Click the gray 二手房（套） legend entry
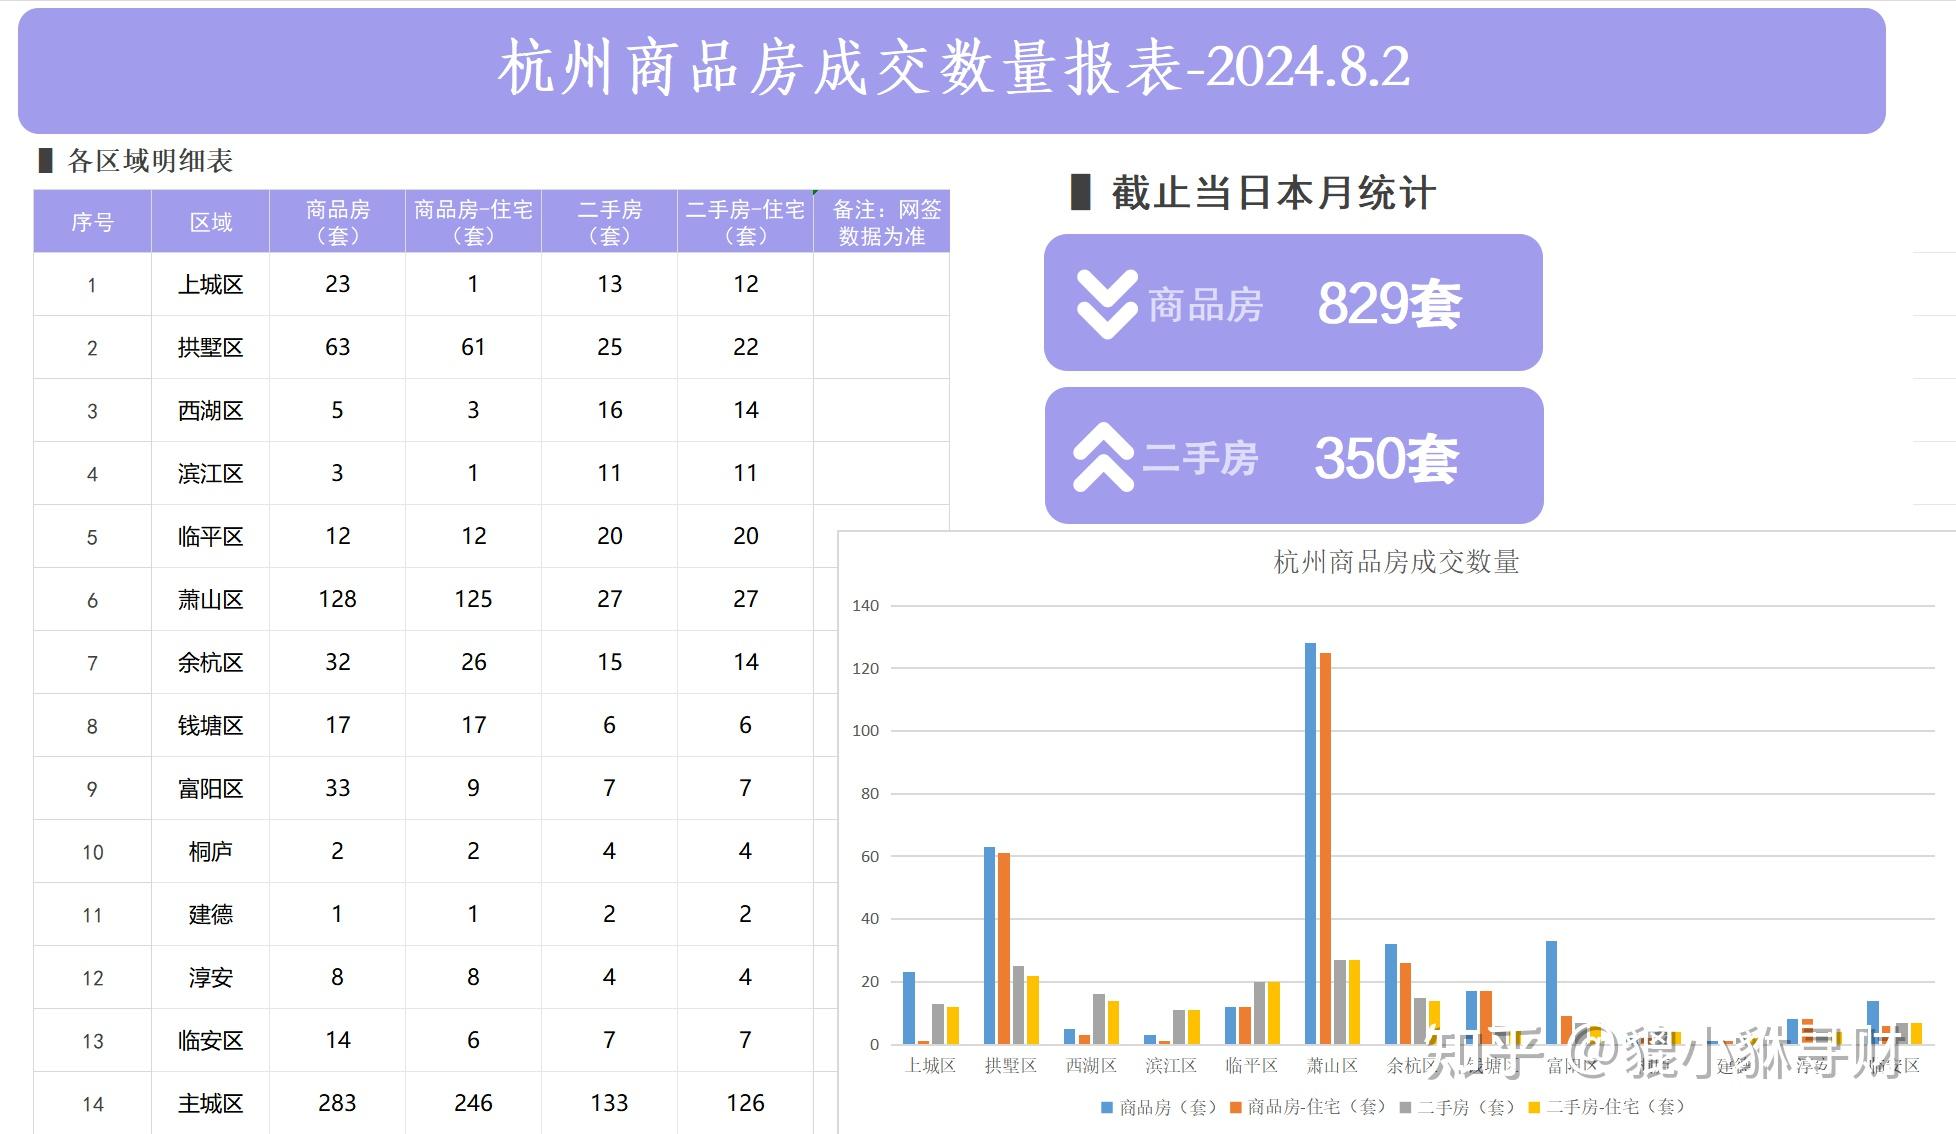Screen dimensions: 1956x1134 coord(1458,1107)
